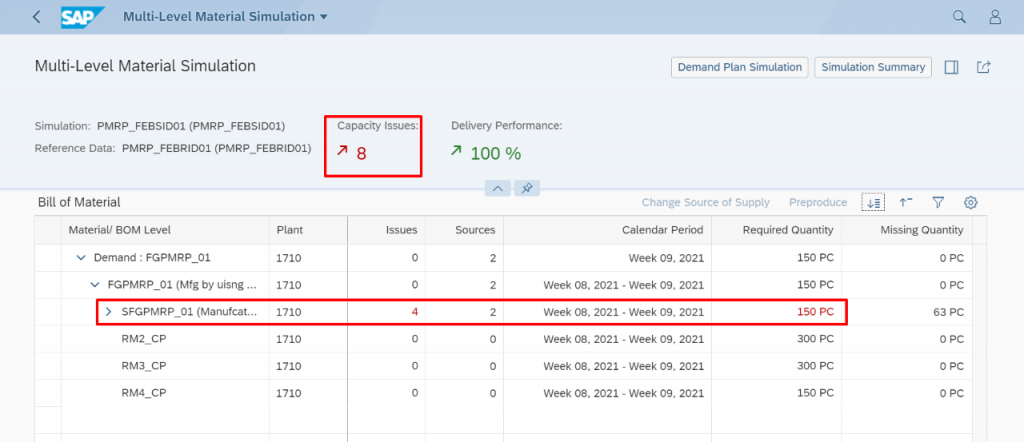The width and height of the screenshot is (1024, 442).
Task: Click the 300 PC cell in RM2_CP row
Action: [815, 339]
